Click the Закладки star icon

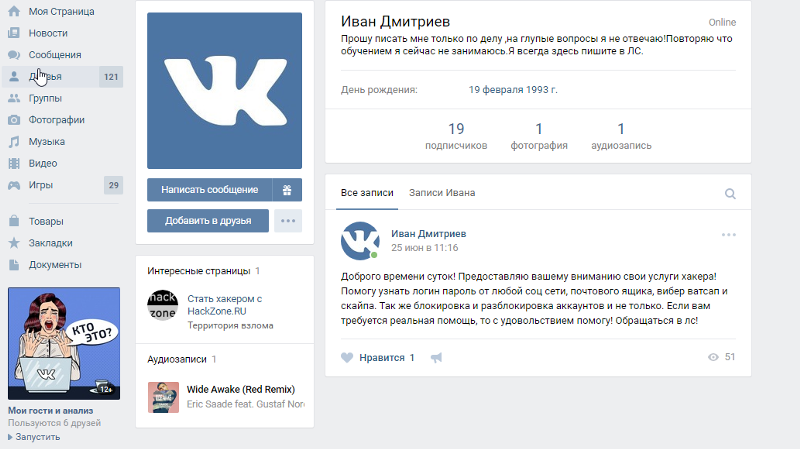(14, 243)
